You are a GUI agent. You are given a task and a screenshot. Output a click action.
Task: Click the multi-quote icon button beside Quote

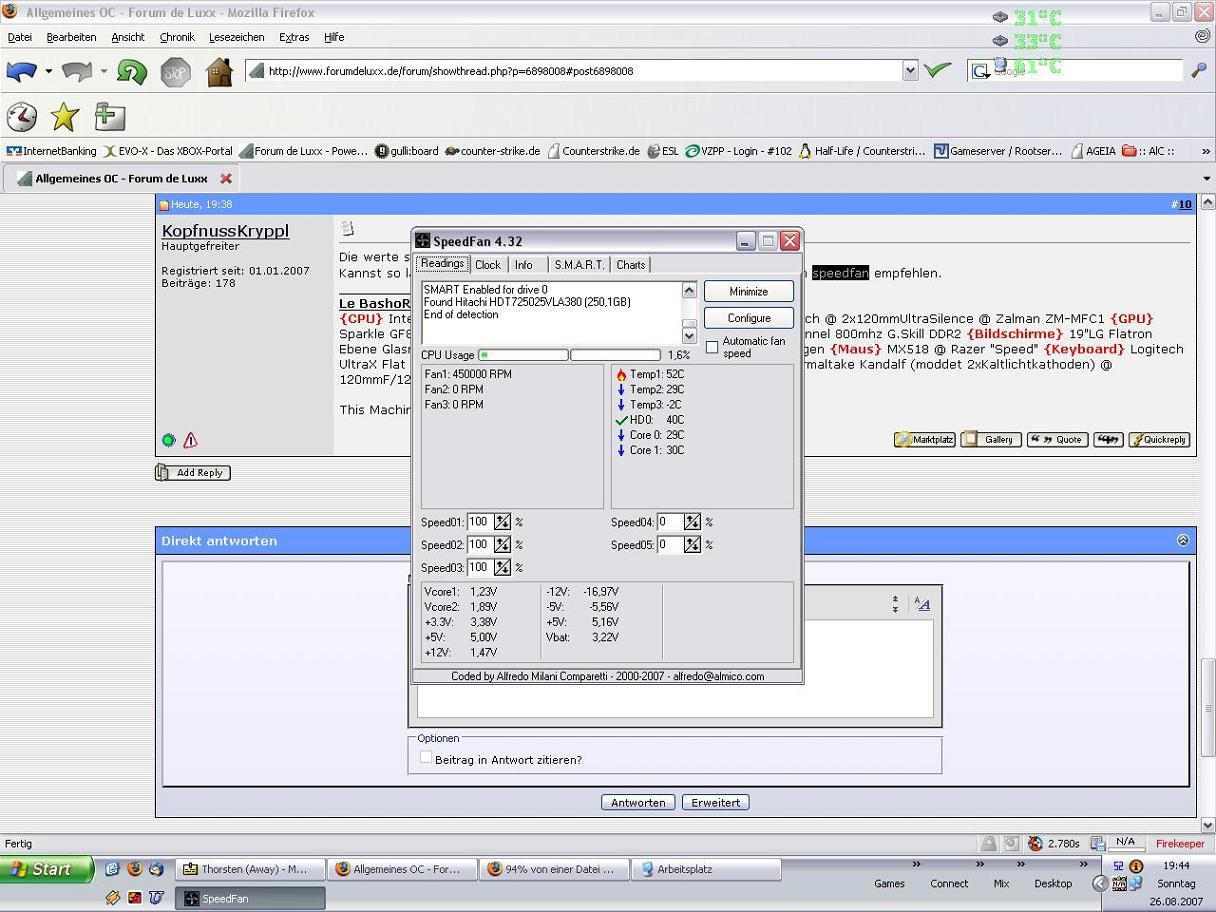click(1107, 439)
